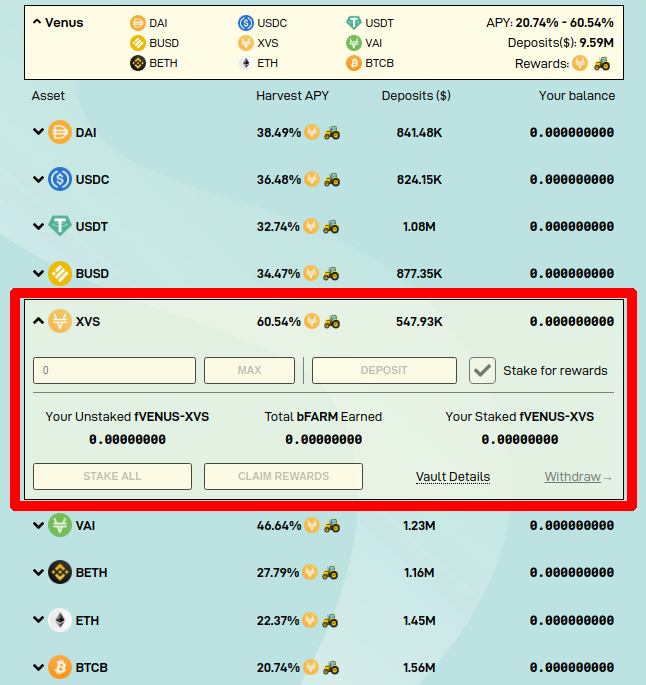
Task: Click the DAI coin icon in asset list
Action: (x=60, y=132)
